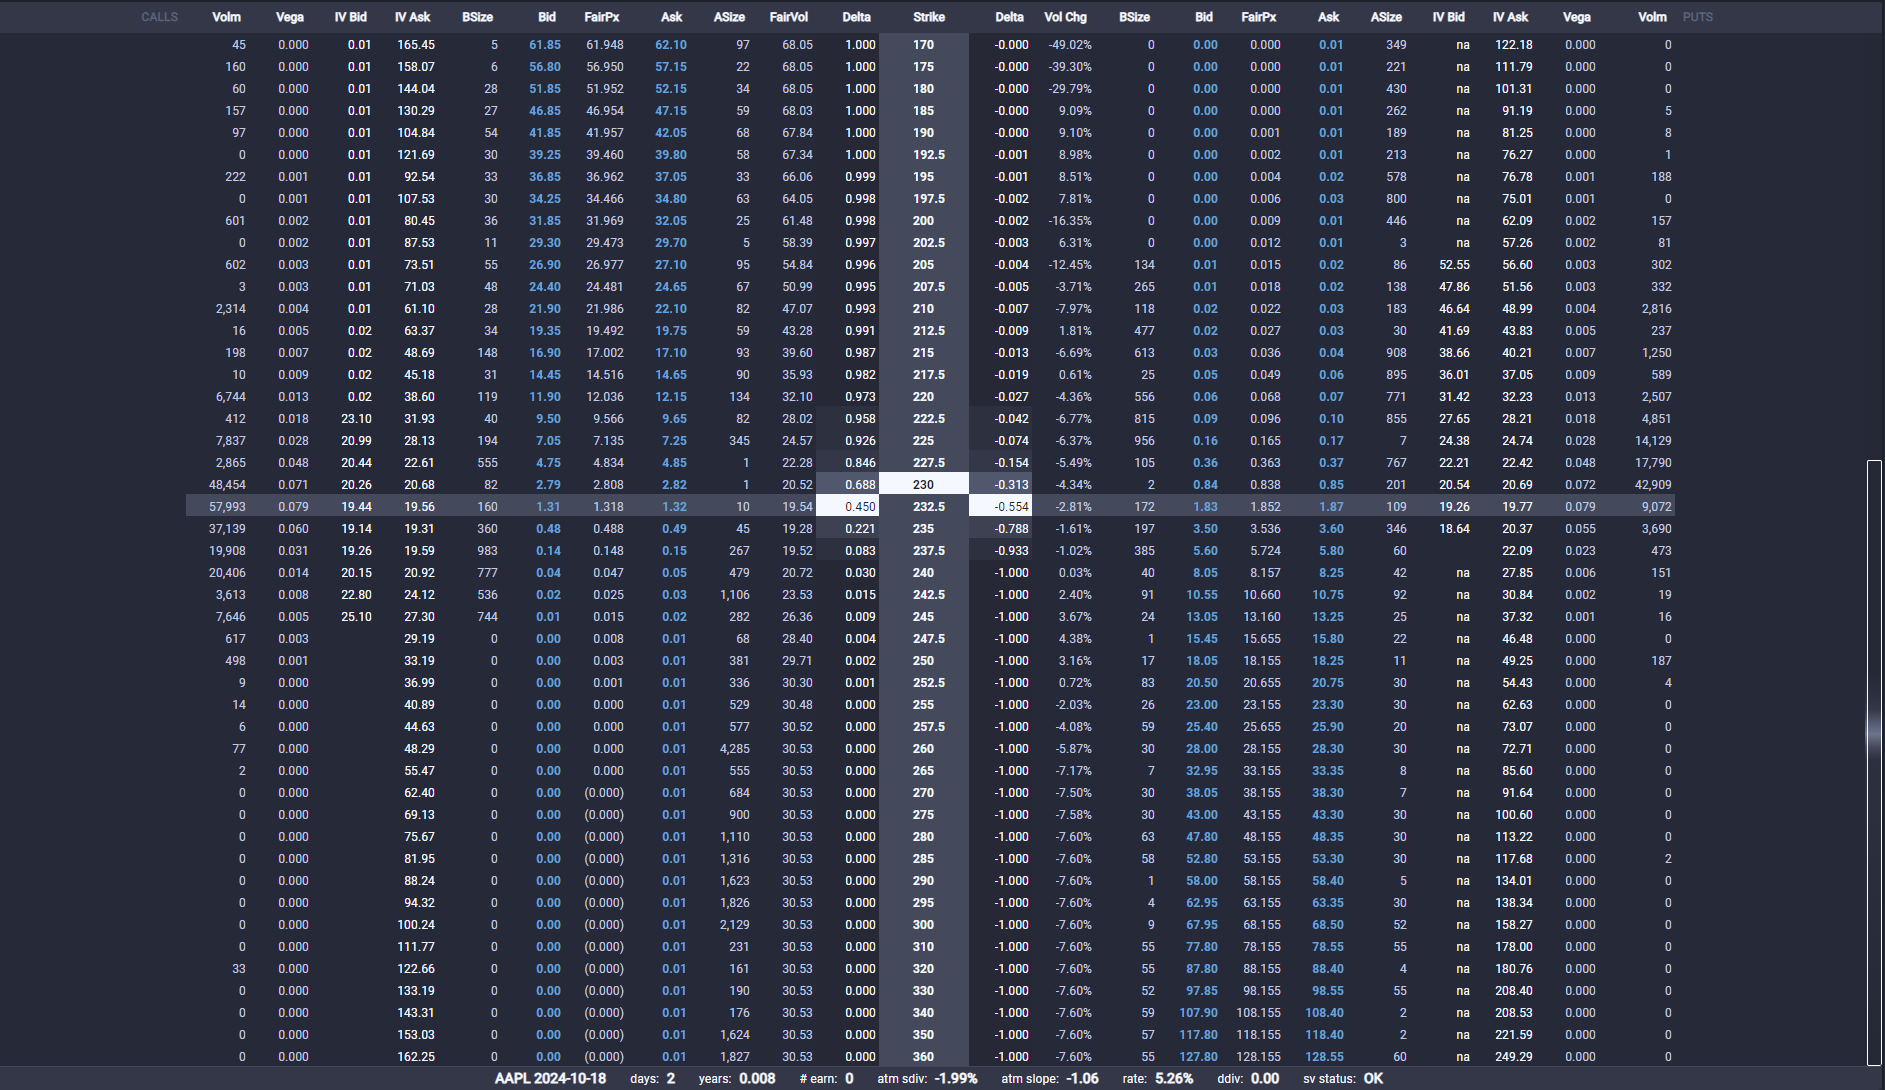Click the puts-side Ask header
The height and width of the screenshot is (1090, 1885).
(1328, 17)
